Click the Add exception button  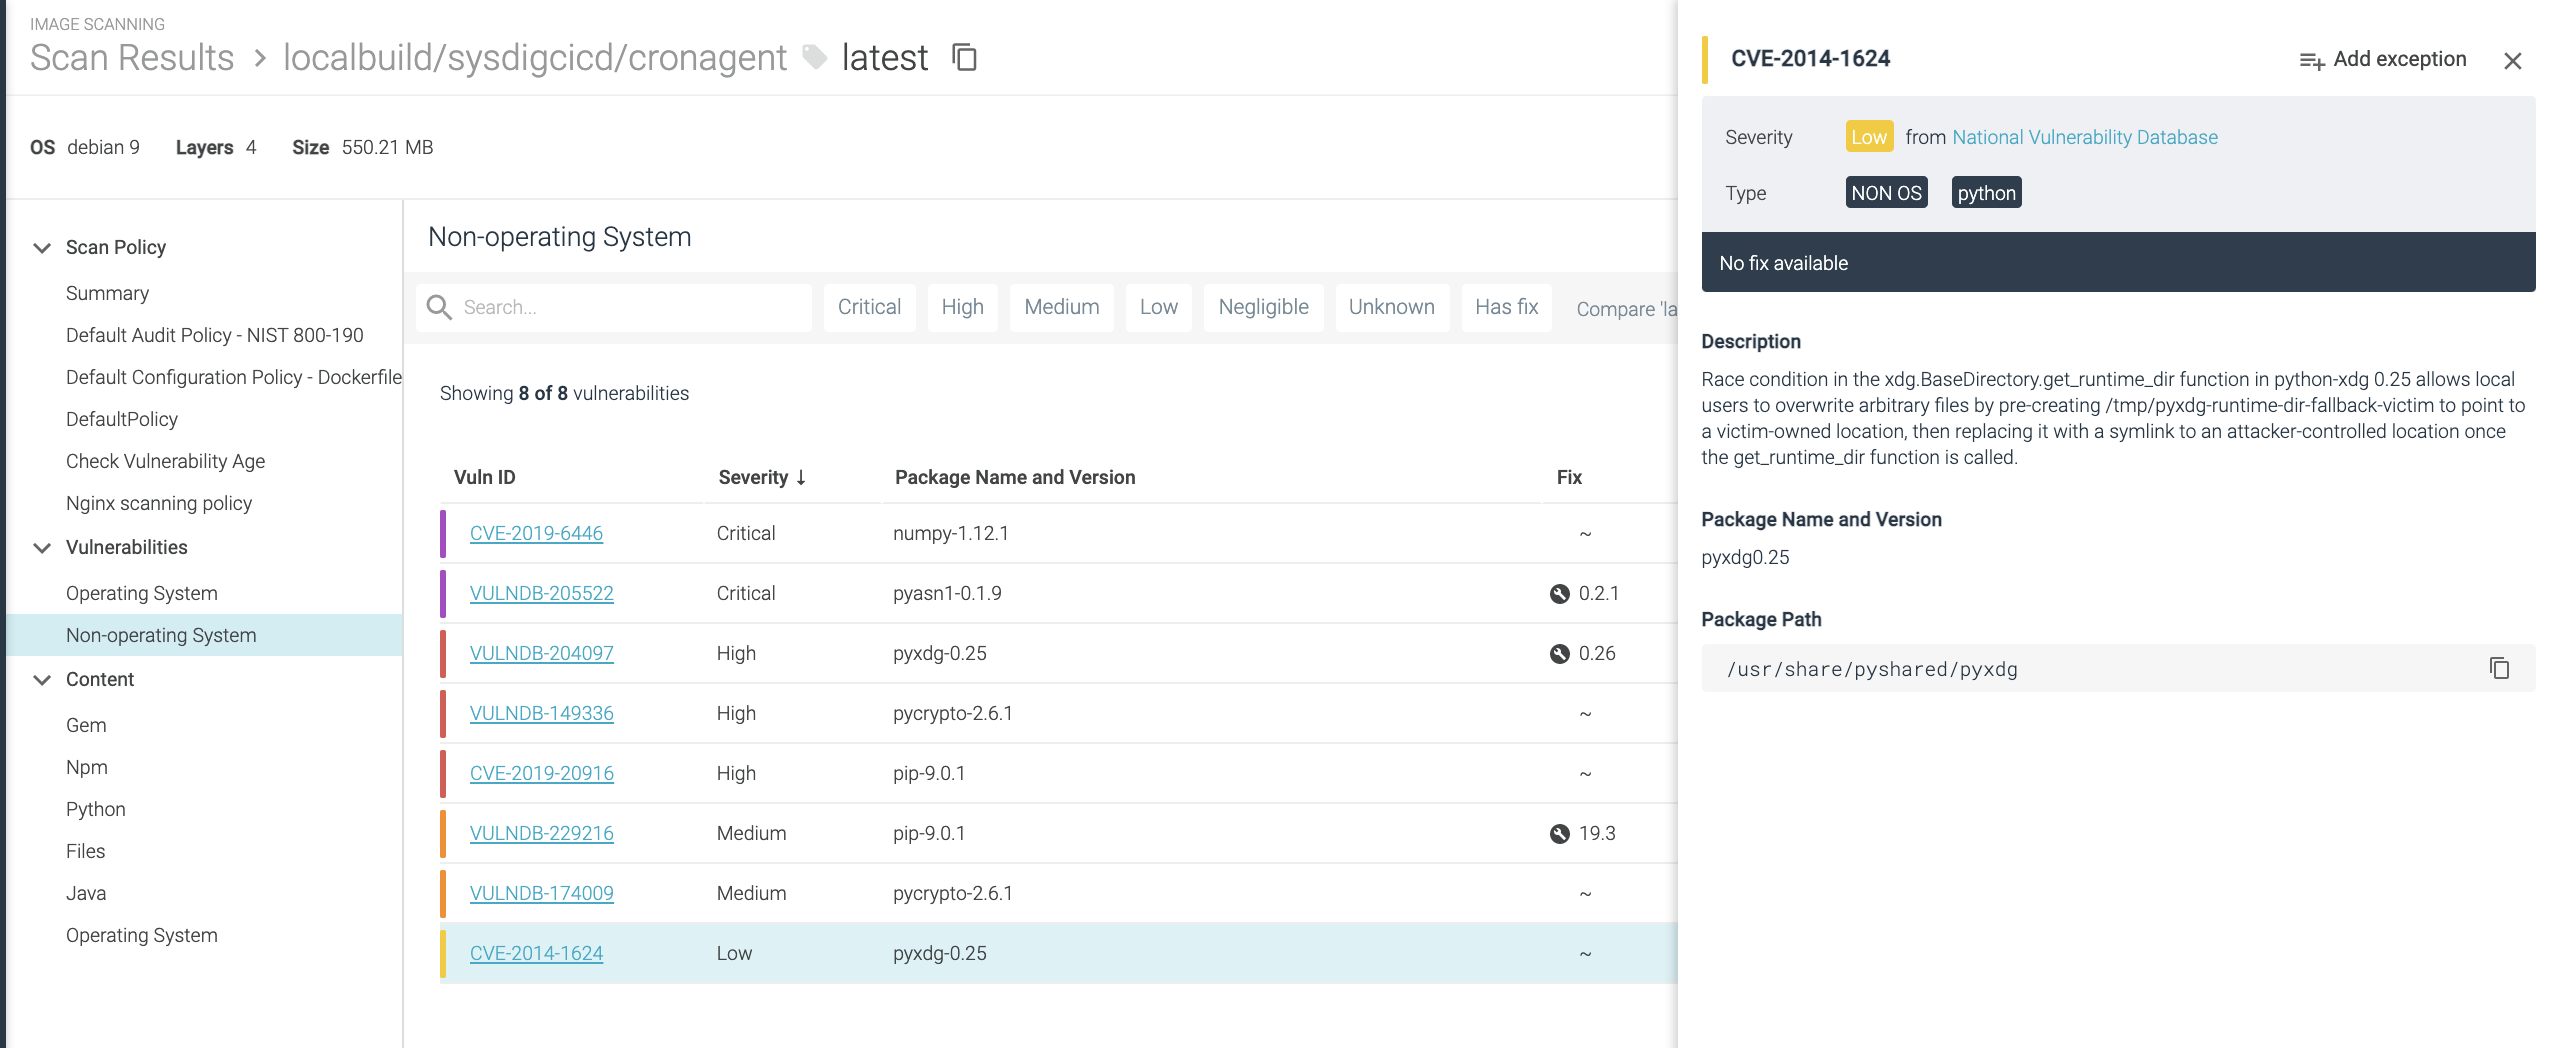(2383, 59)
